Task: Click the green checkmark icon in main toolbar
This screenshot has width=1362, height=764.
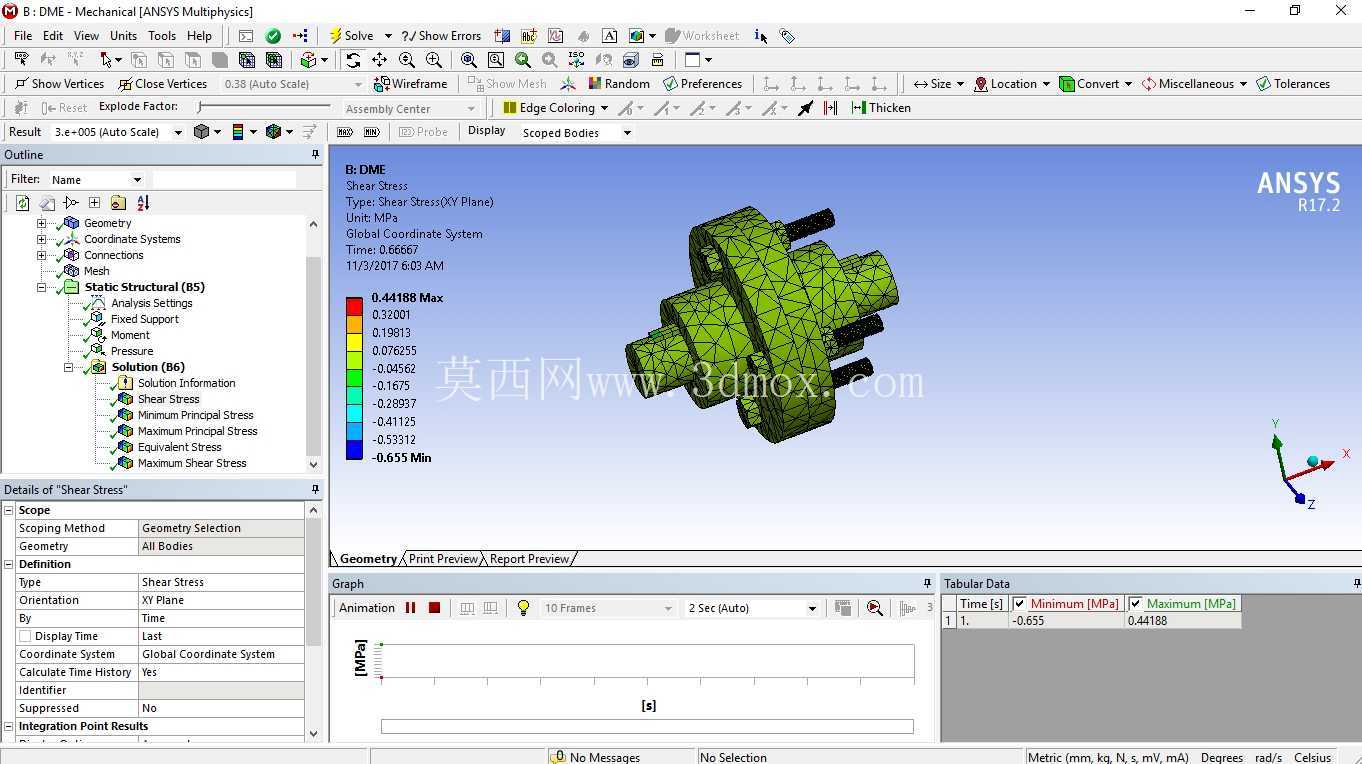Action: pos(273,36)
